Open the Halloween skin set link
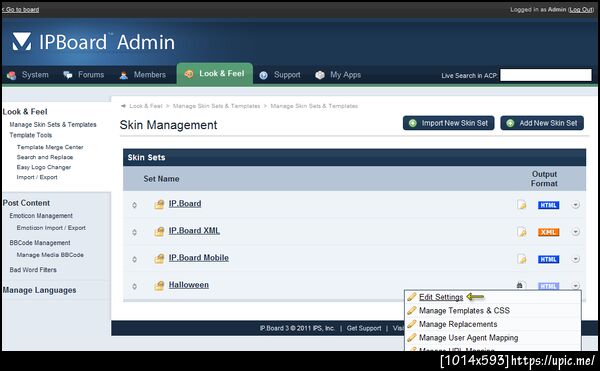 coord(189,285)
